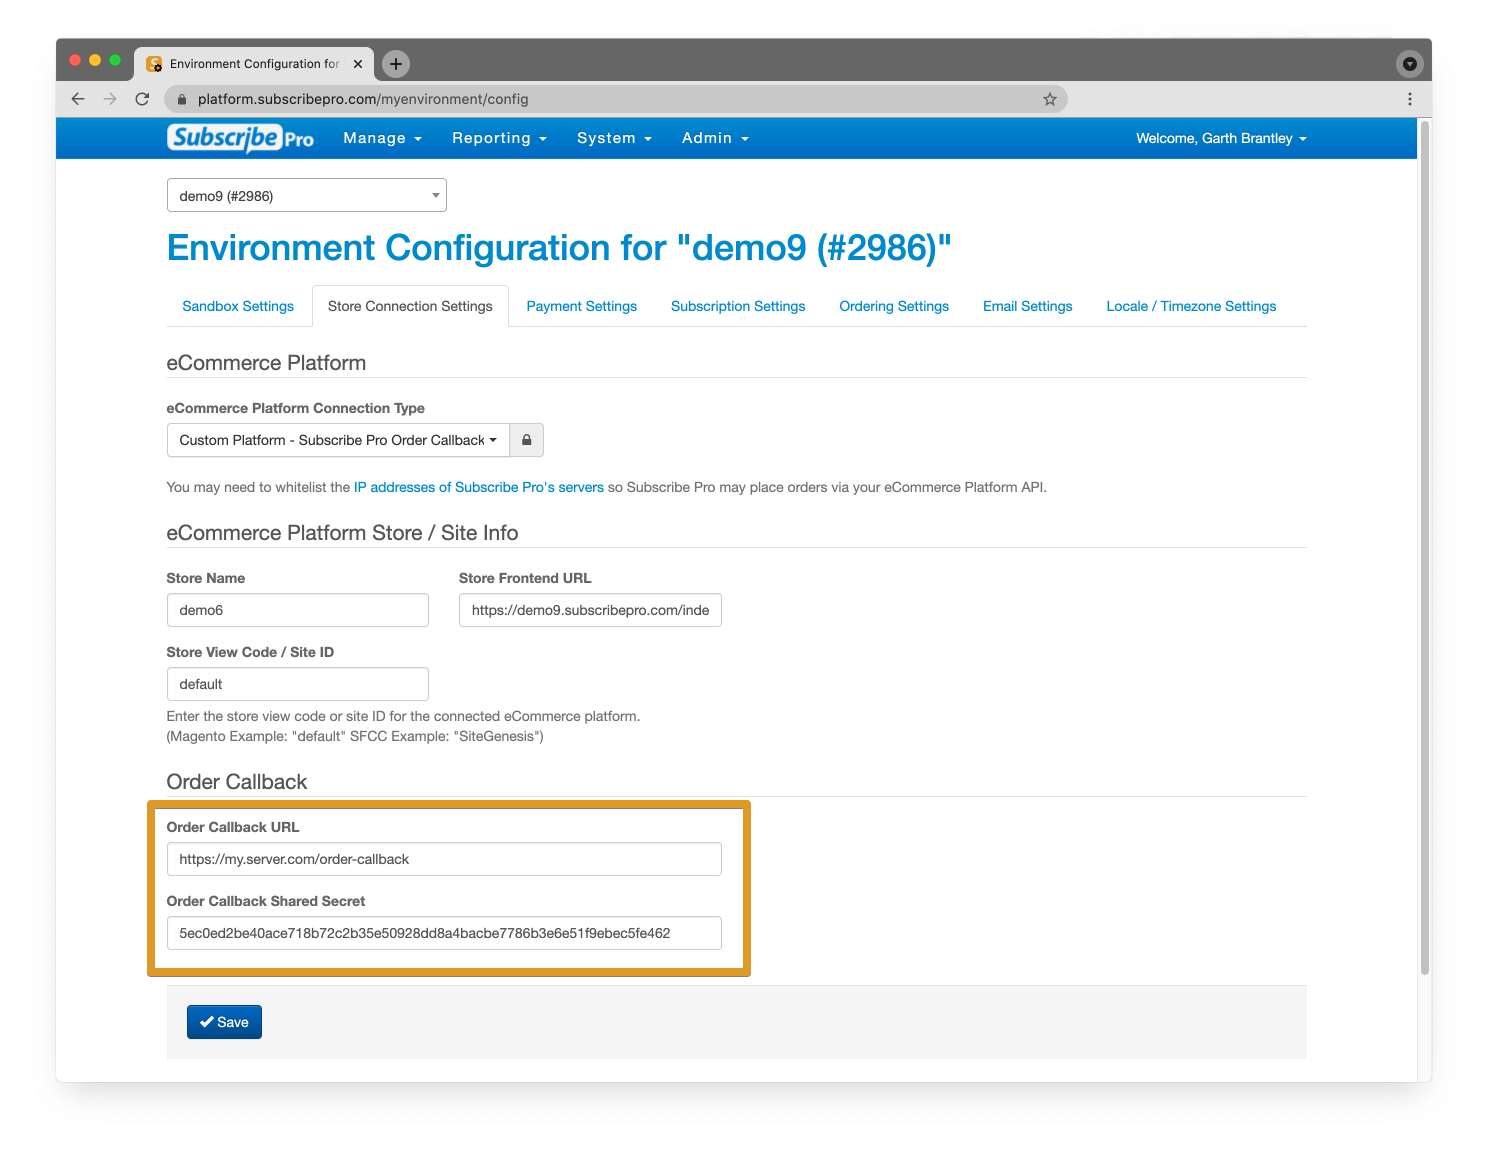Open a new browser tab
Screen dimensions: 1488x1156
396,64
